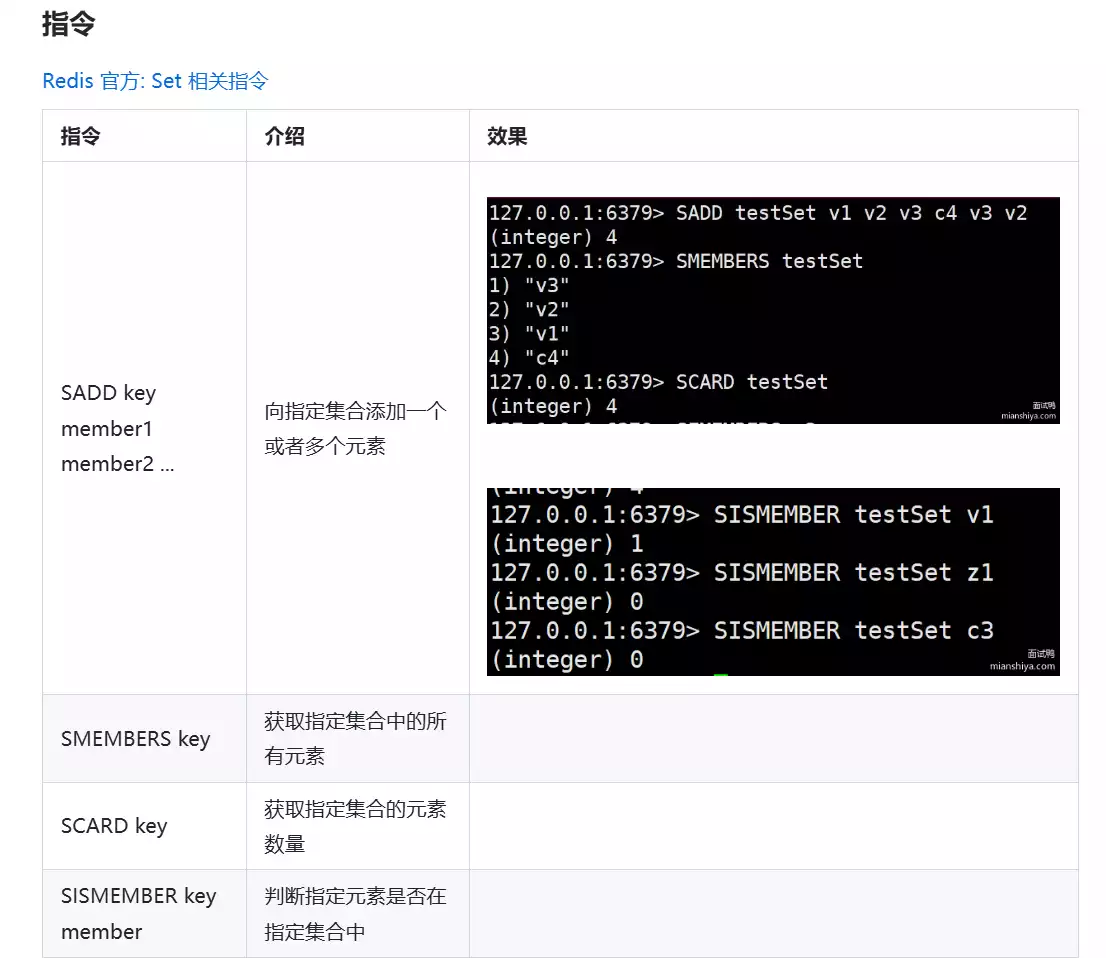
Task: Select the SCARD key command cell
Action: [x=114, y=826]
